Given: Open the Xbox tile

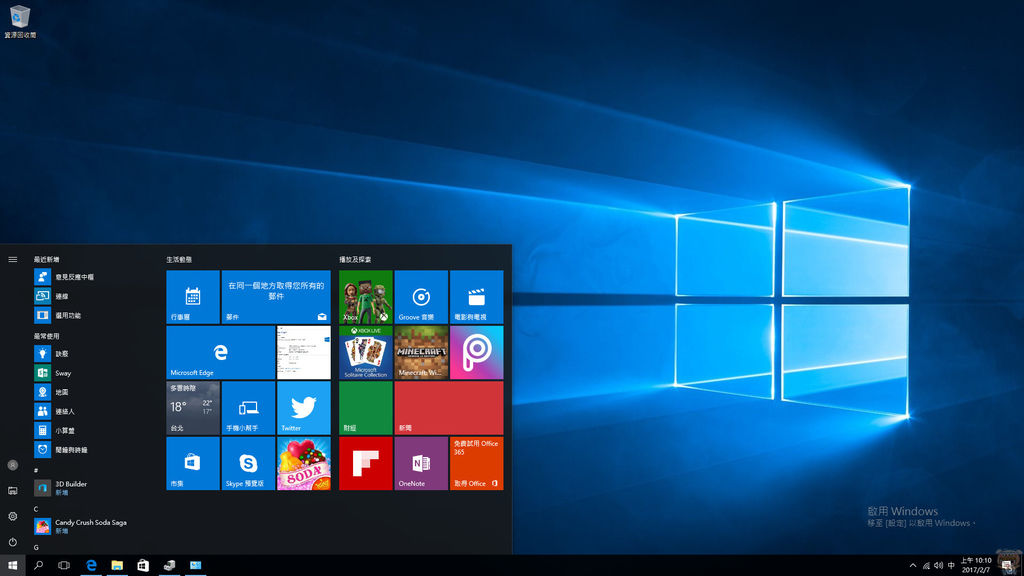Looking at the screenshot, I should click(366, 296).
